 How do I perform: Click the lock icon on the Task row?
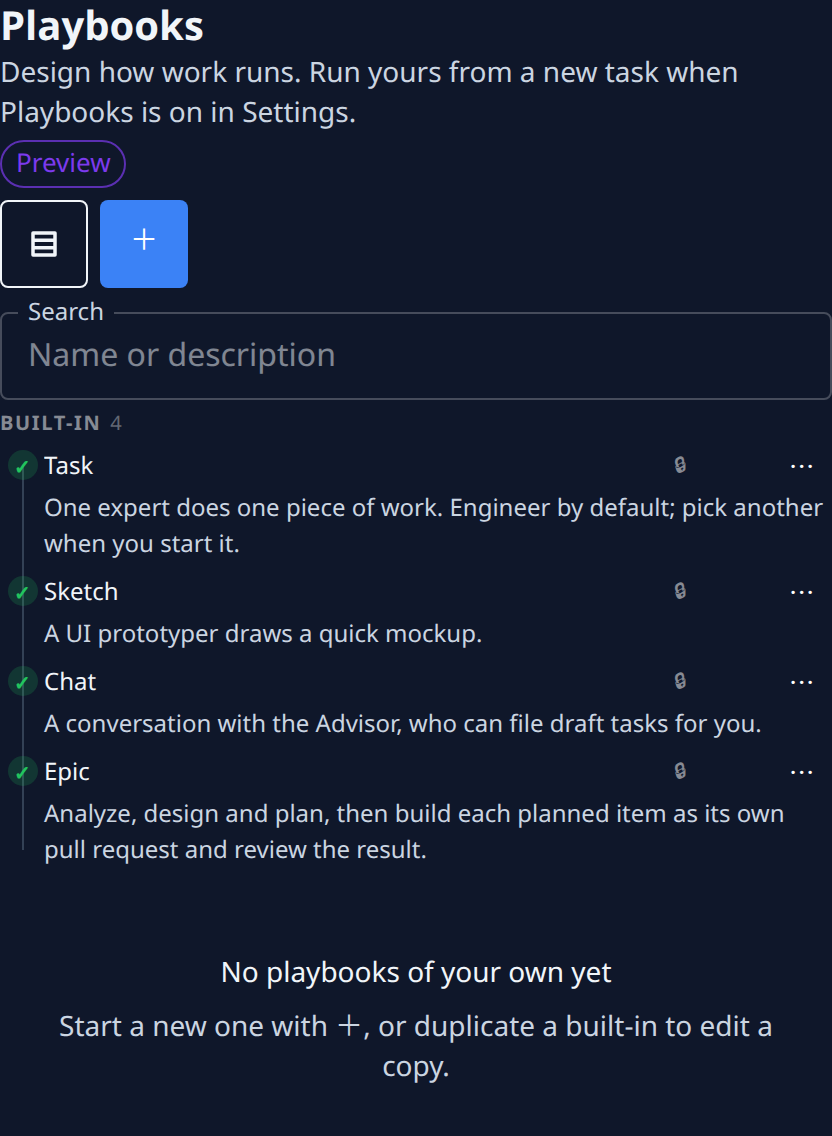(680, 465)
